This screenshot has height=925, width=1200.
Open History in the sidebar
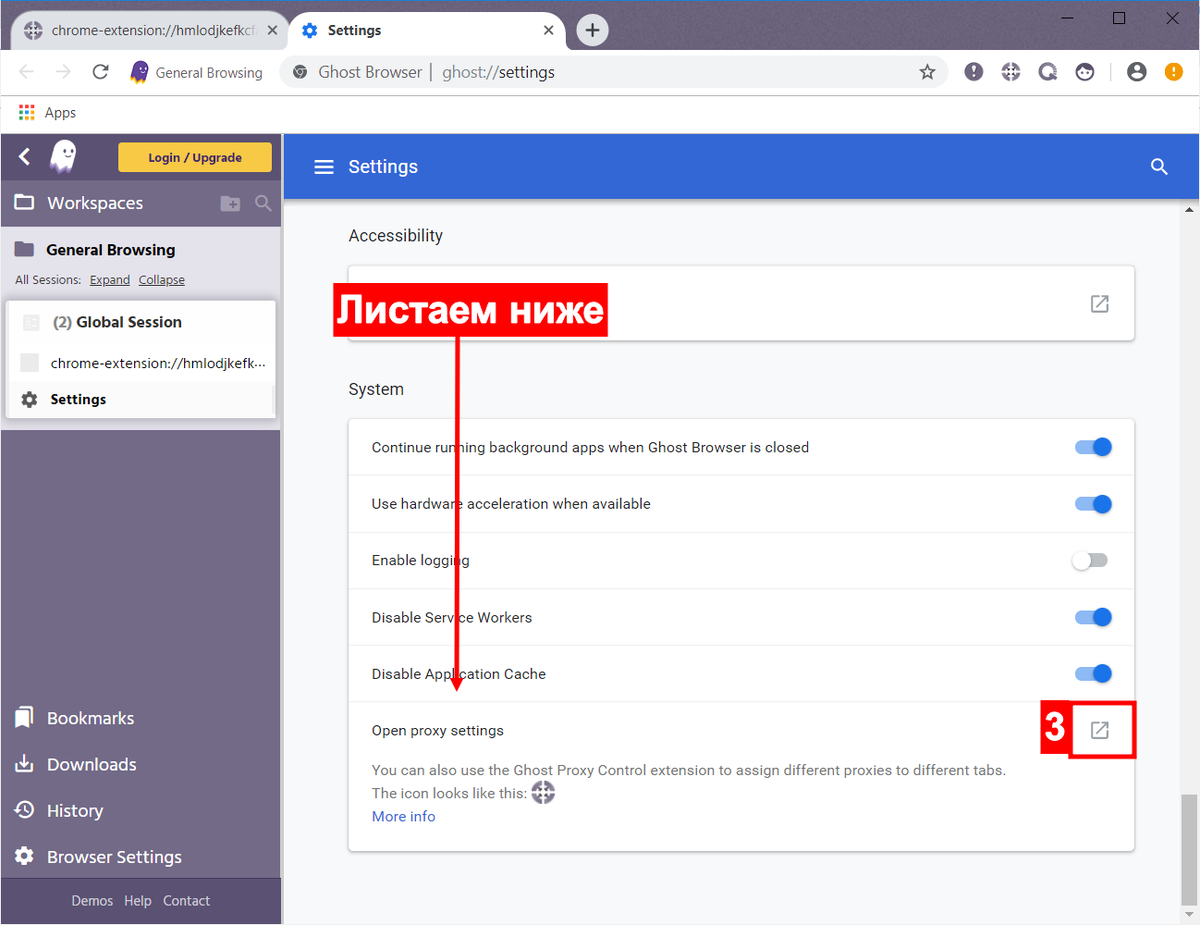coord(59,810)
